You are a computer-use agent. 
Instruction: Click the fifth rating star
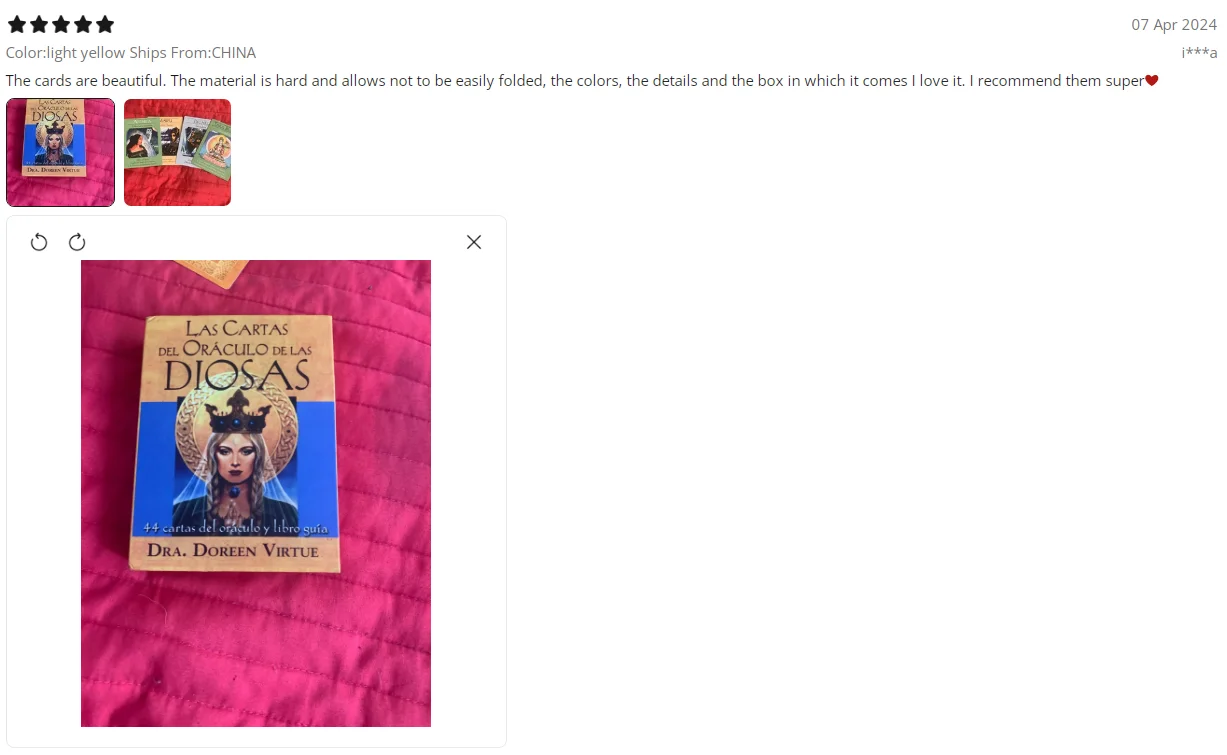coord(105,24)
